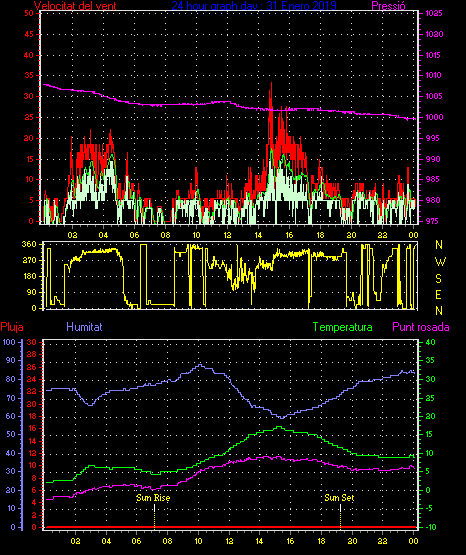Screen dimensions: 466x555
Task: Click the 180 wind direction value
Action: click(29, 276)
